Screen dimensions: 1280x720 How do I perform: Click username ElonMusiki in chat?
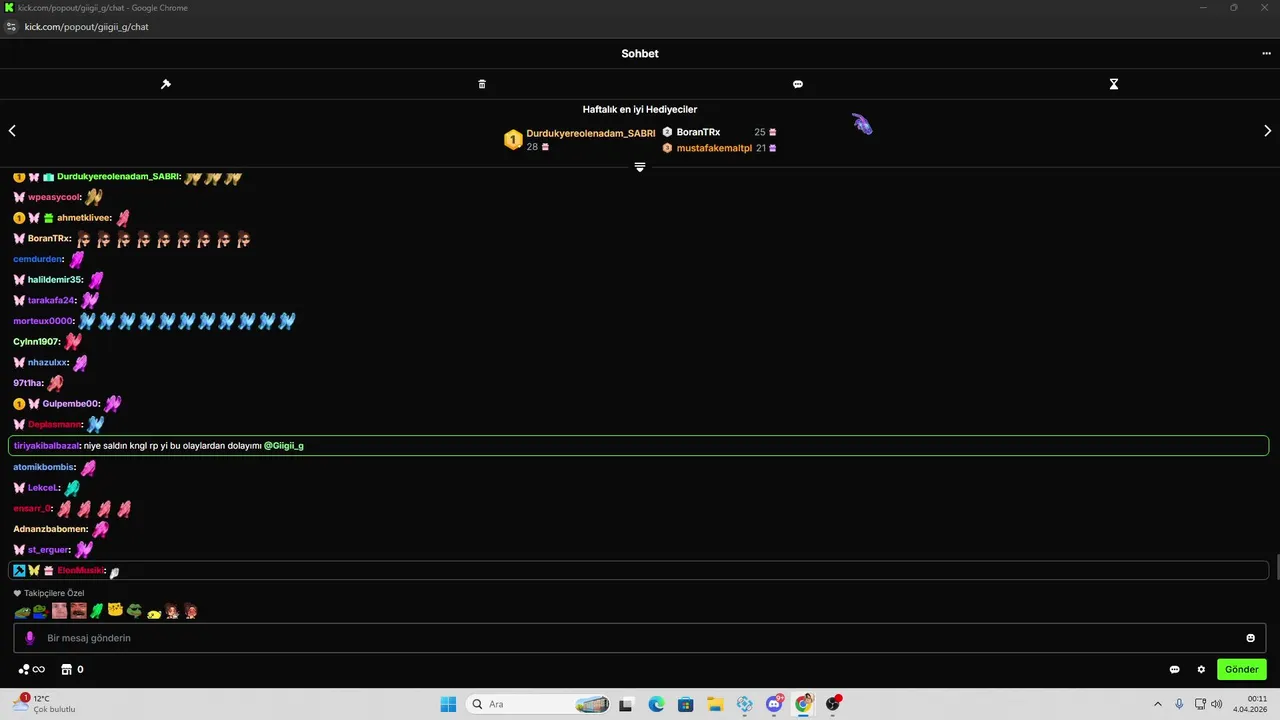[x=81, y=570]
